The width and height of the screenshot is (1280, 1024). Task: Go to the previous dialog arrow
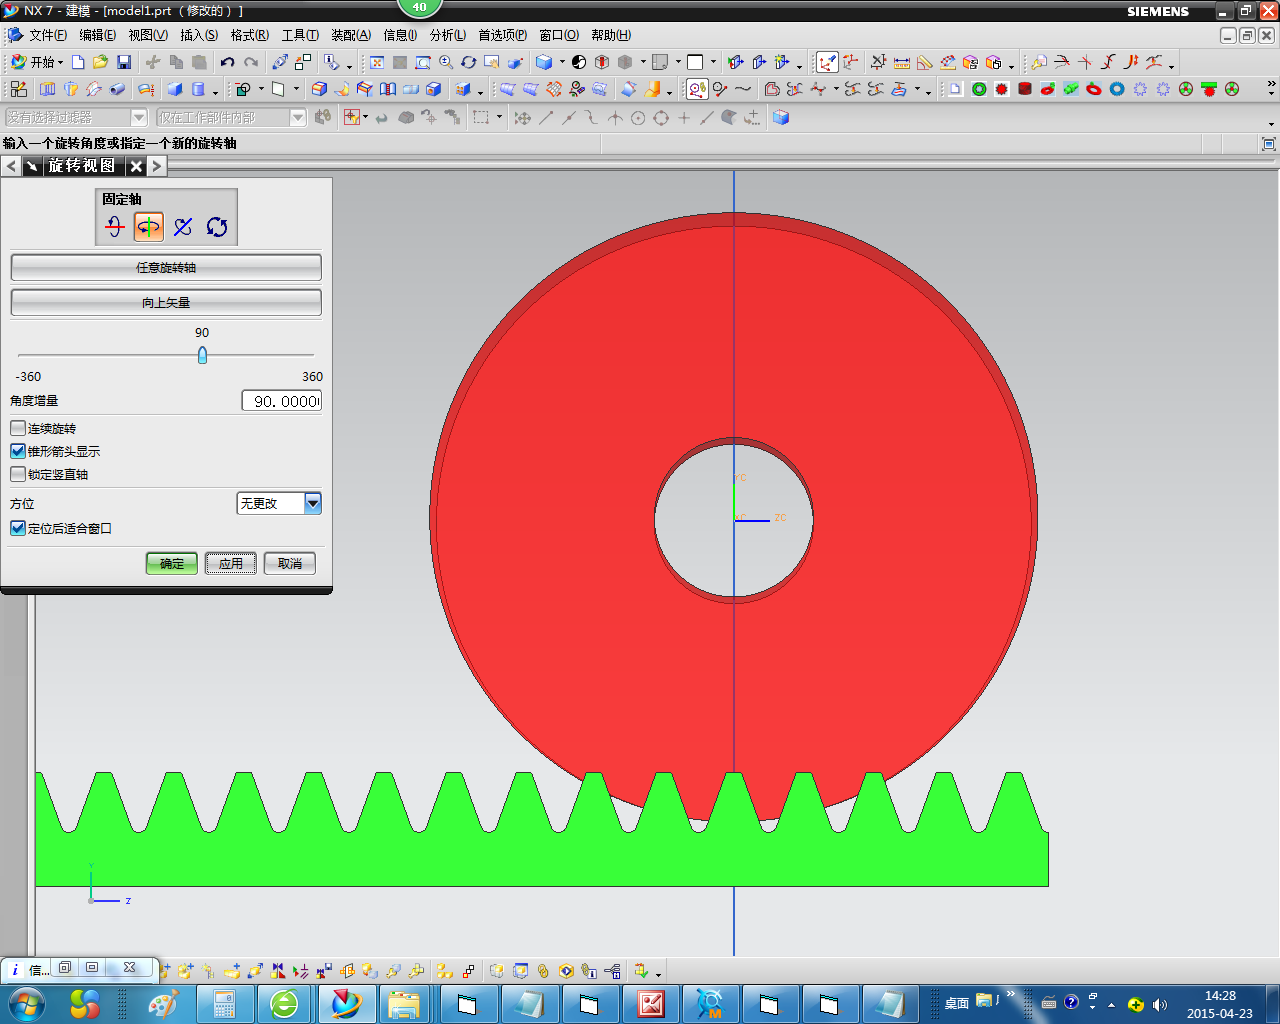(11, 165)
